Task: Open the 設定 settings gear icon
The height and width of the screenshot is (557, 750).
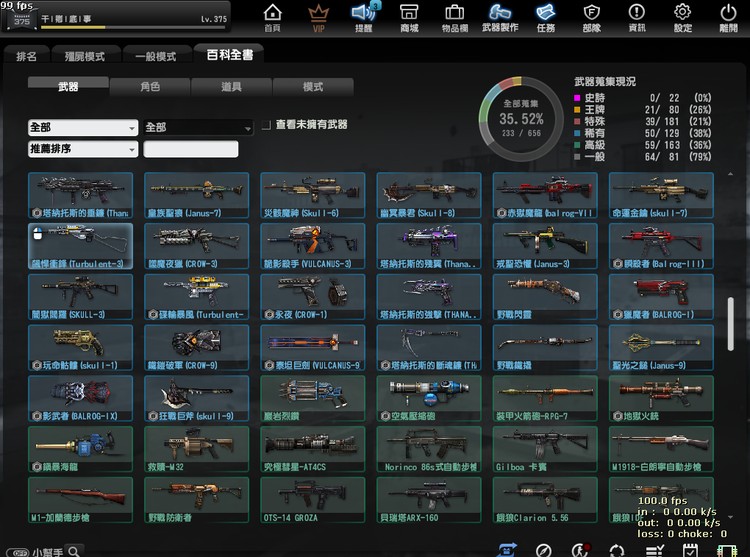Action: (683, 18)
